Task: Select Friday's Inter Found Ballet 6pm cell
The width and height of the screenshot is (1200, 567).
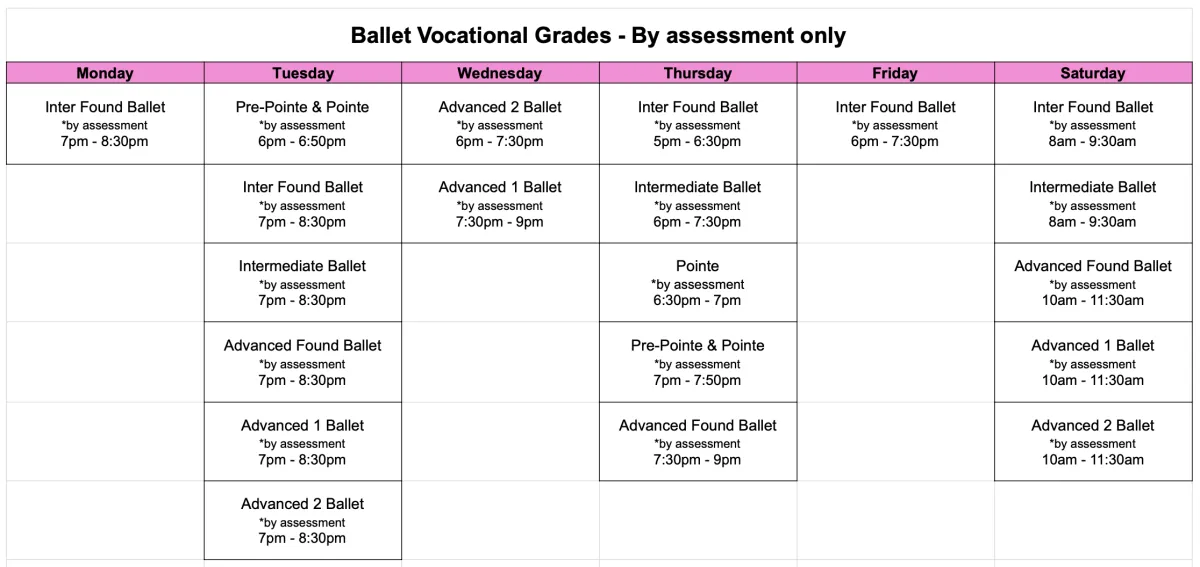Action: click(895, 124)
